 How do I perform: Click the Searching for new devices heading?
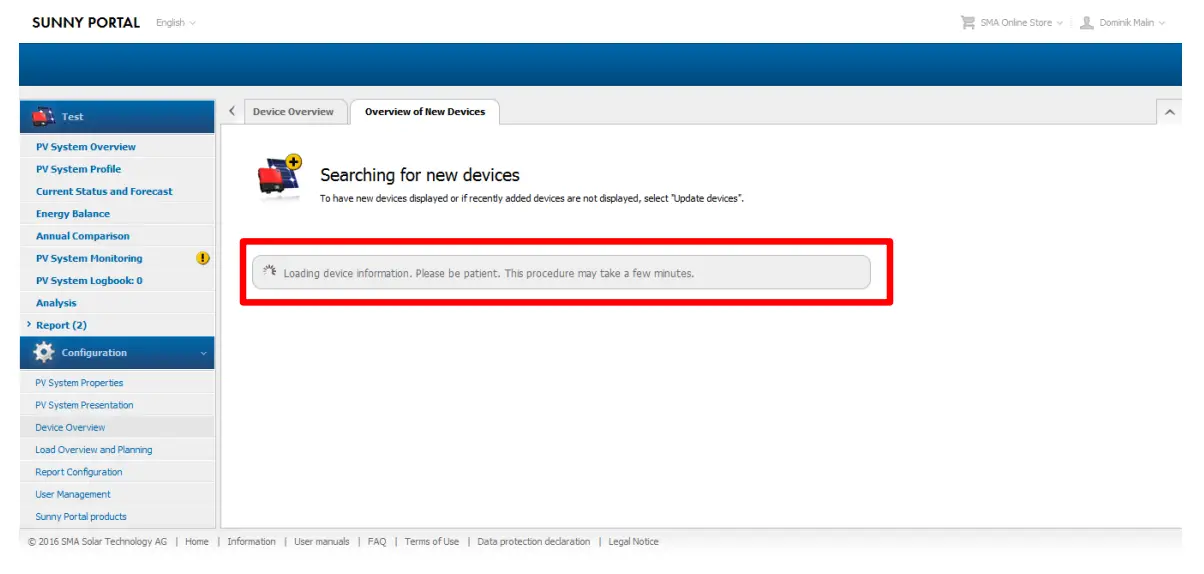point(420,175)
